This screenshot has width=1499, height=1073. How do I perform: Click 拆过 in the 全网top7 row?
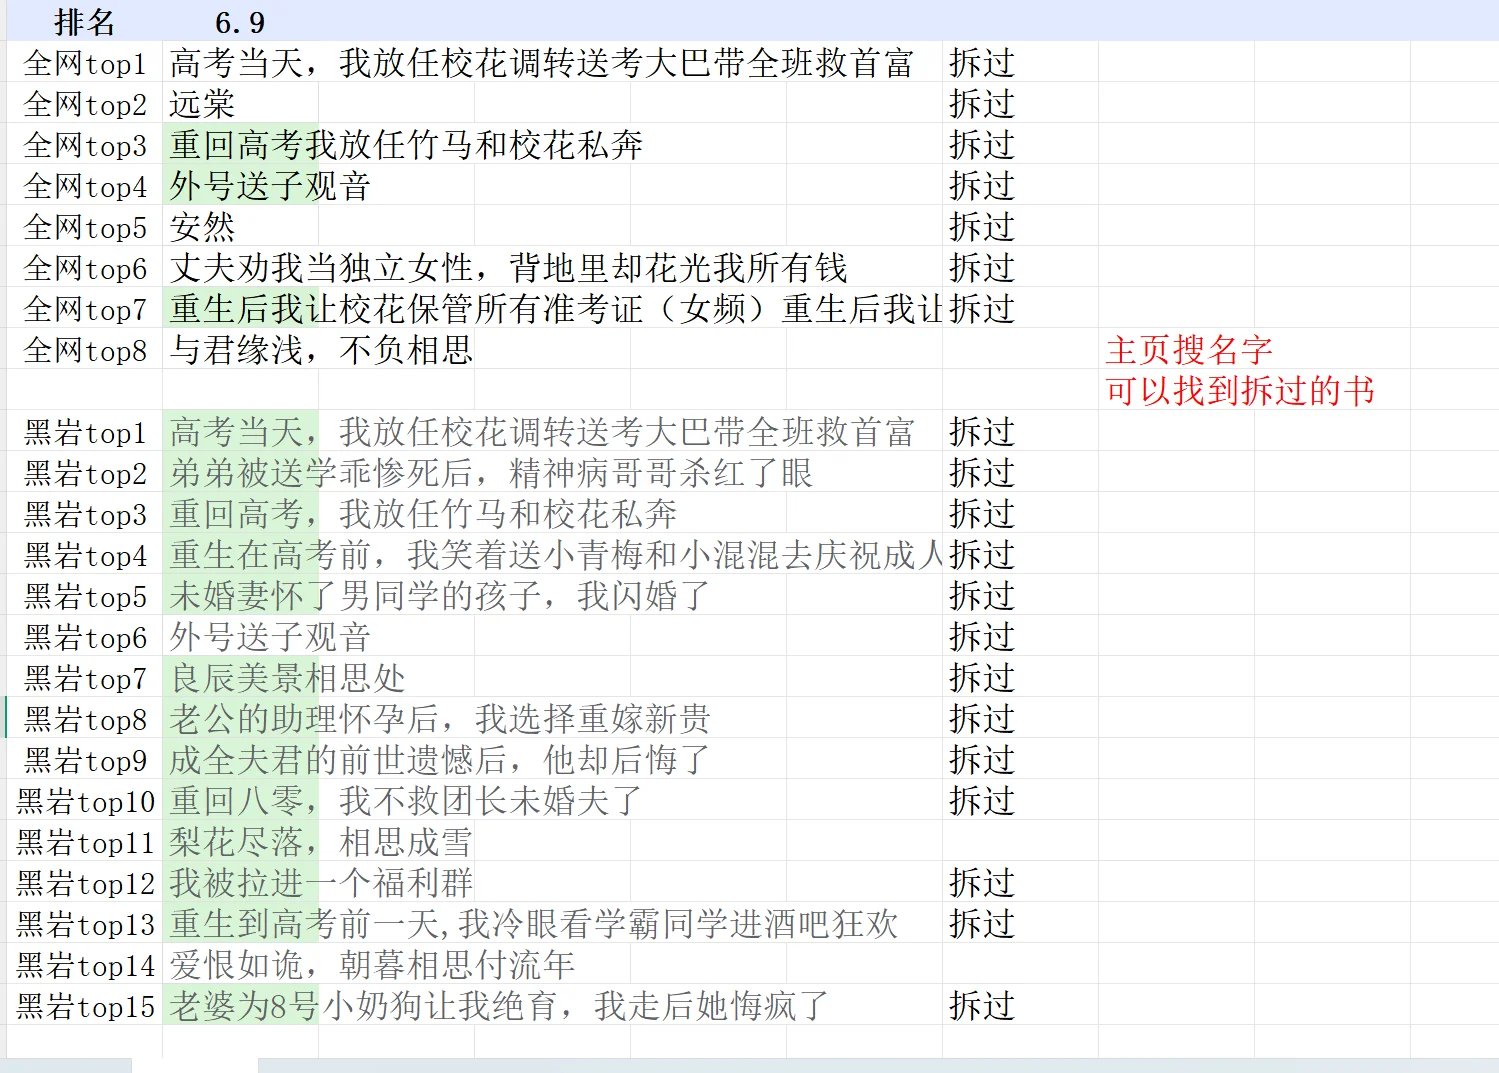coord(982,309)
